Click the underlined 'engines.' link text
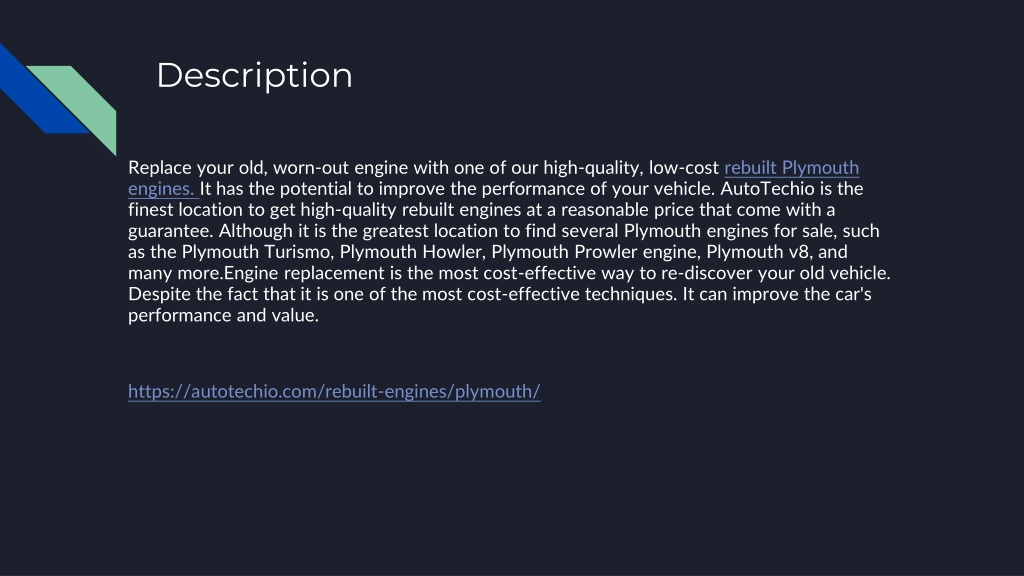The image size is (1024, 576). [161, 189]
